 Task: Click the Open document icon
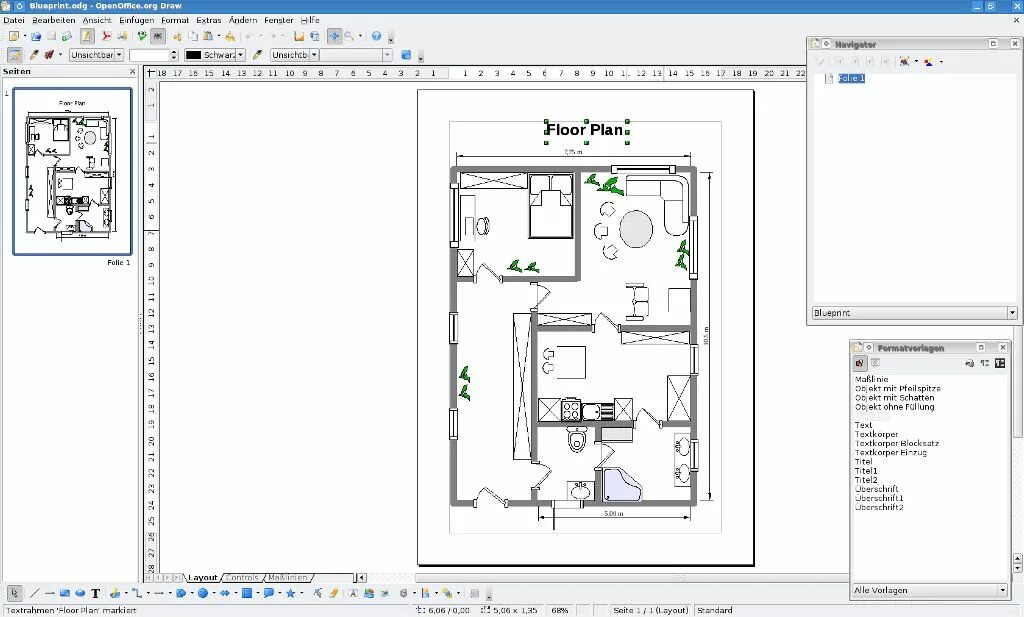36,37
